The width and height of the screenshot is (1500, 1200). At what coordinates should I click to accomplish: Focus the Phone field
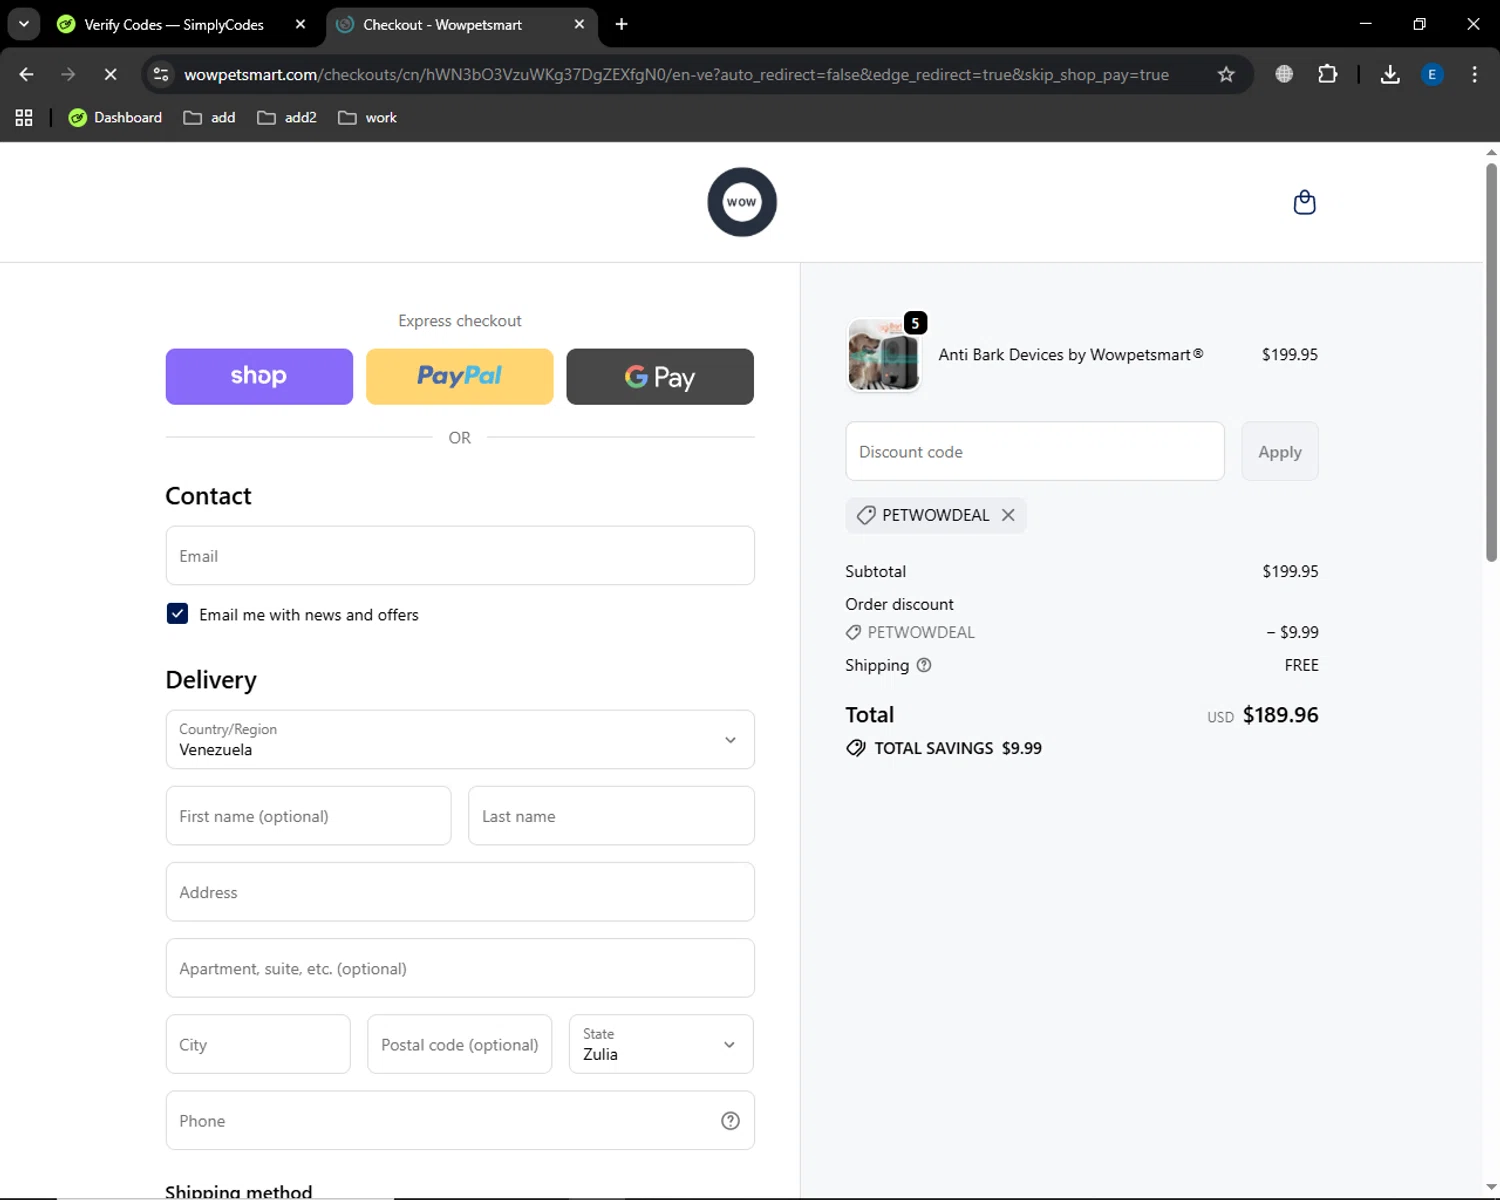pyautogui.click(x=460, y=1121)
